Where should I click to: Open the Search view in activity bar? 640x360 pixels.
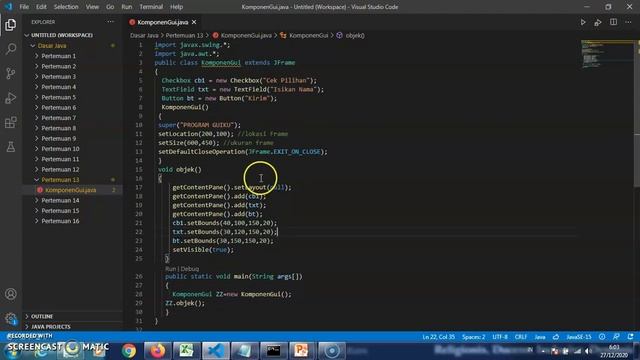pyautogui.click(x=11, y=49)
